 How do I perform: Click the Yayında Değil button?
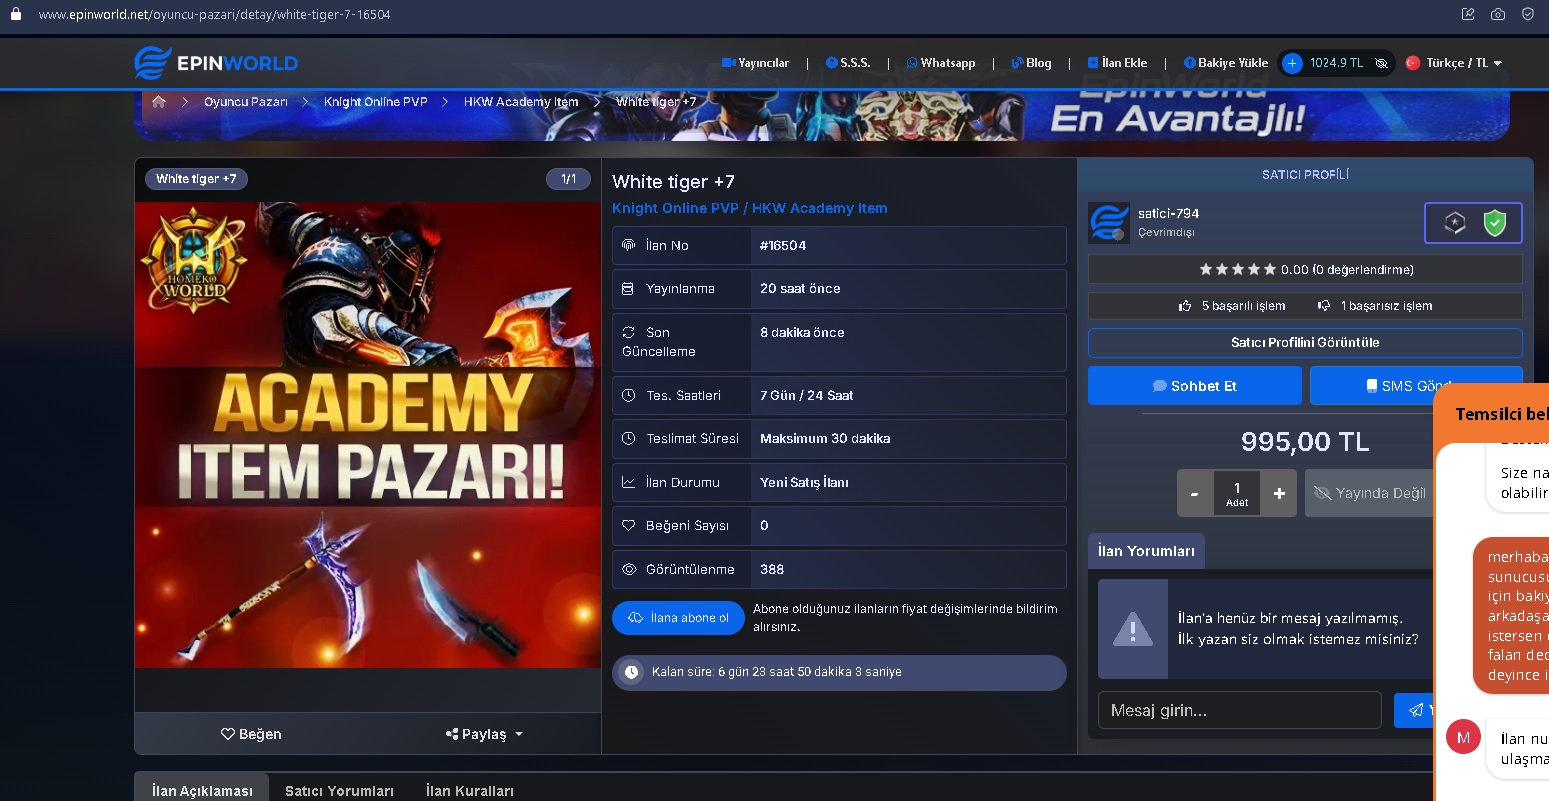point(1370,493)
